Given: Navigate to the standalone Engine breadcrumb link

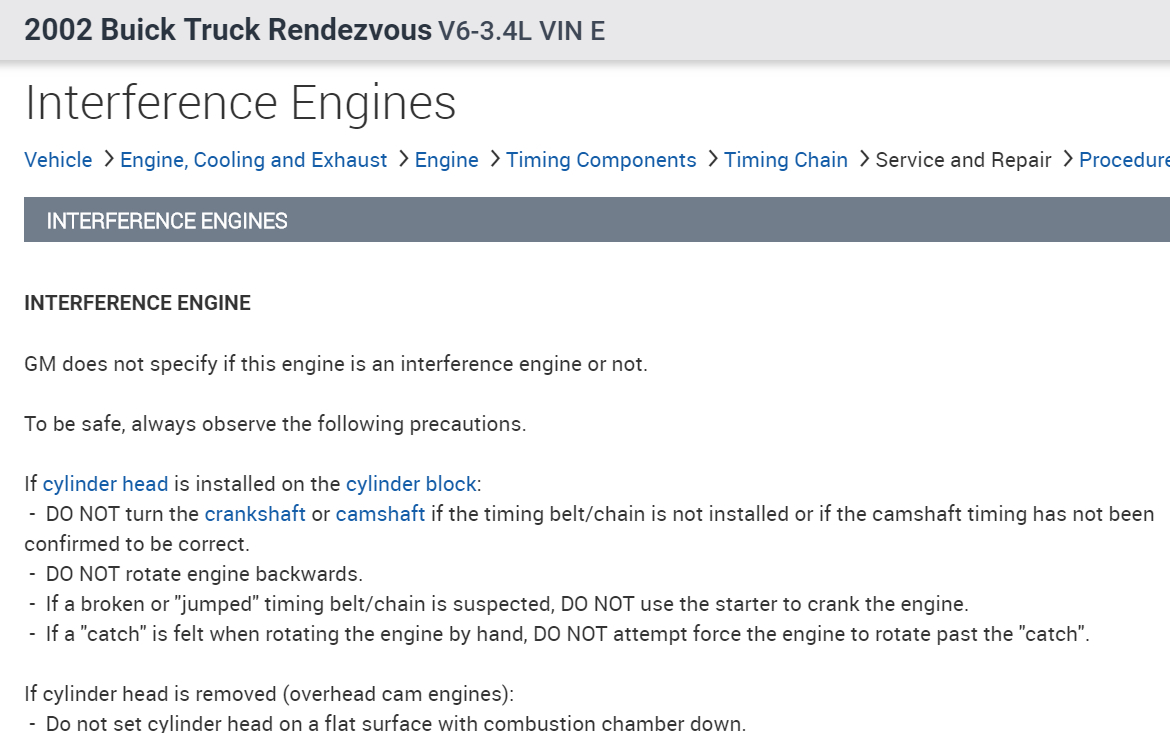Looking at the screenshot, I should [x=446, y=160].
